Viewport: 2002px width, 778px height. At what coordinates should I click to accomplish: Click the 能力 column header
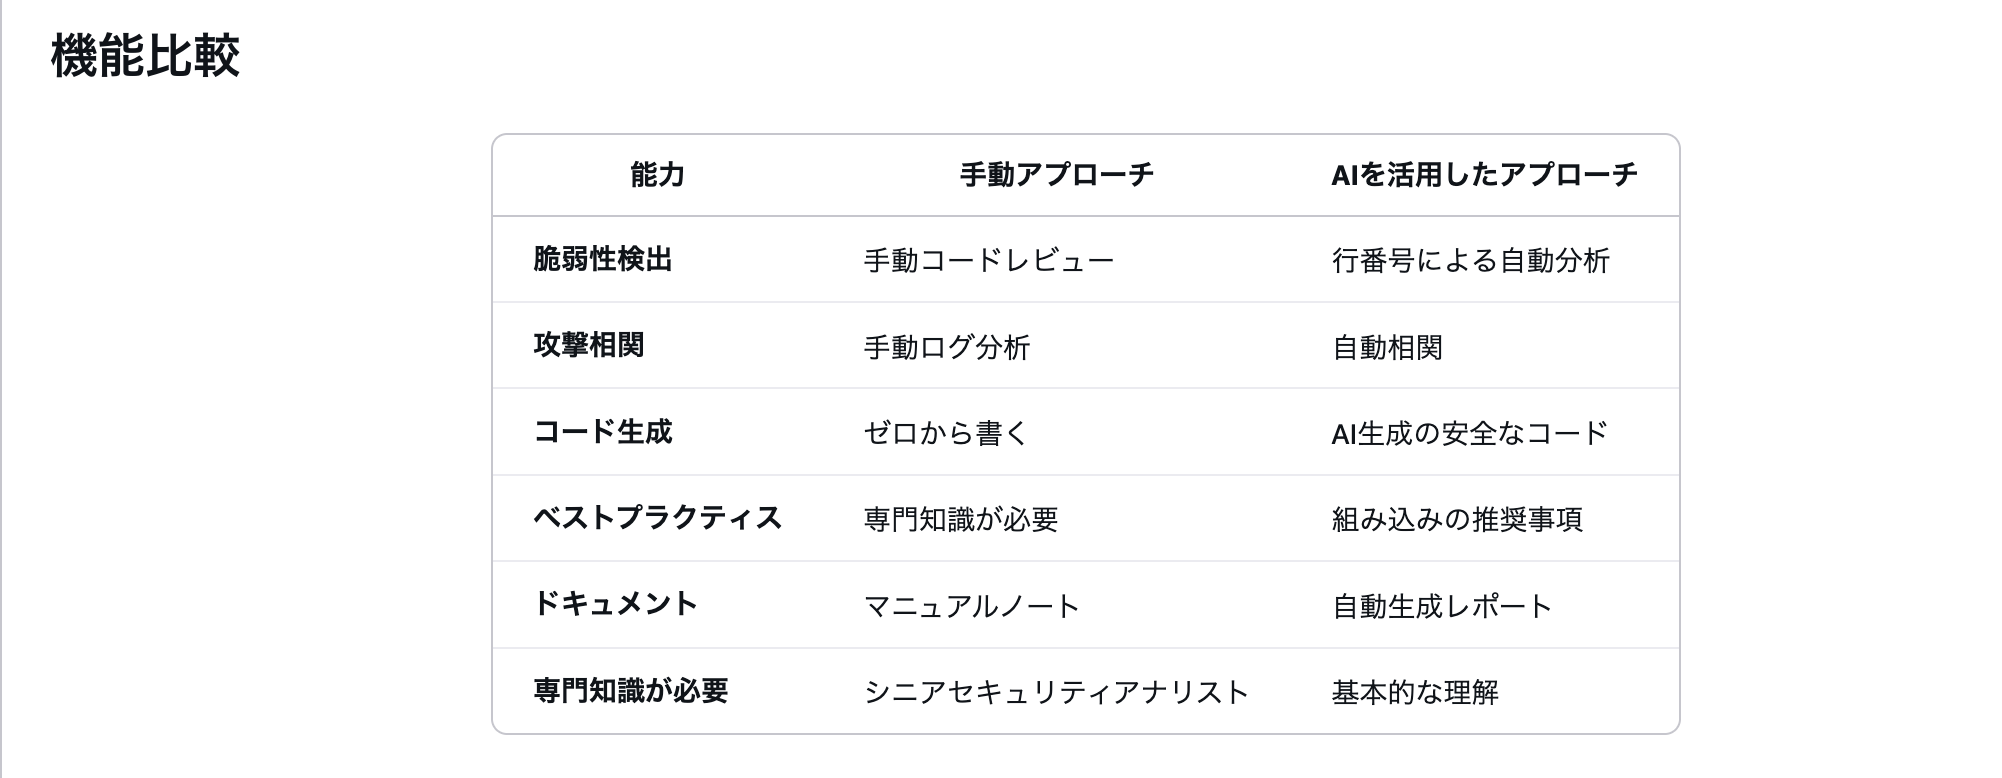tap(657, 175)
